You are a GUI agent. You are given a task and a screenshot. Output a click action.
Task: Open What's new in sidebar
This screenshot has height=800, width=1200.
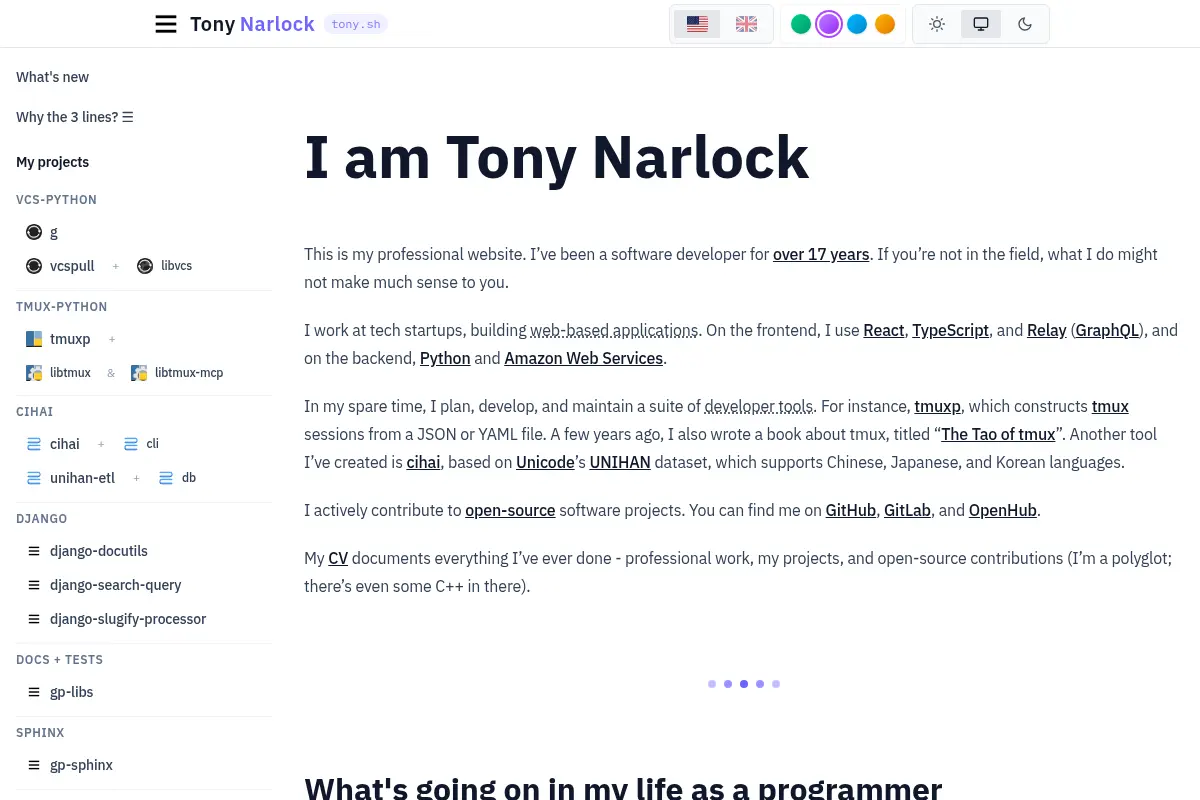[x=52, y=77]
